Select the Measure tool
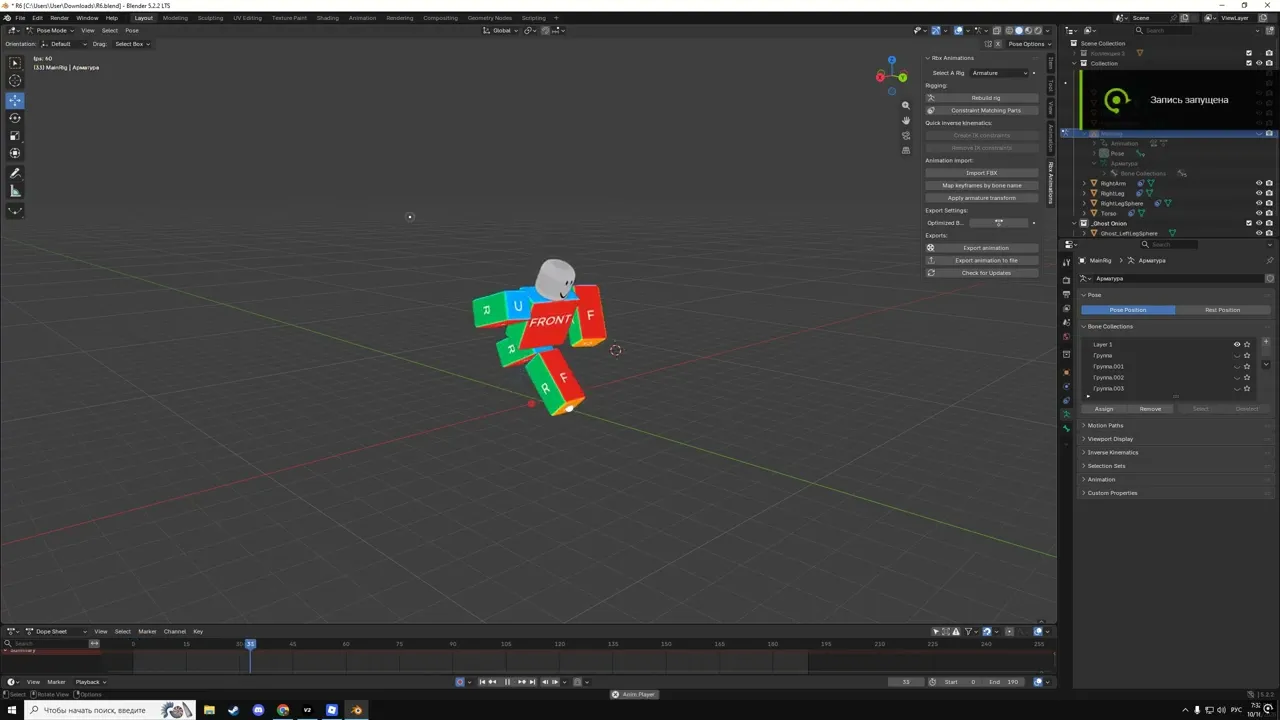Viewport: 1280px width, 720px height. pyautogui.click(x=15, y=191)
